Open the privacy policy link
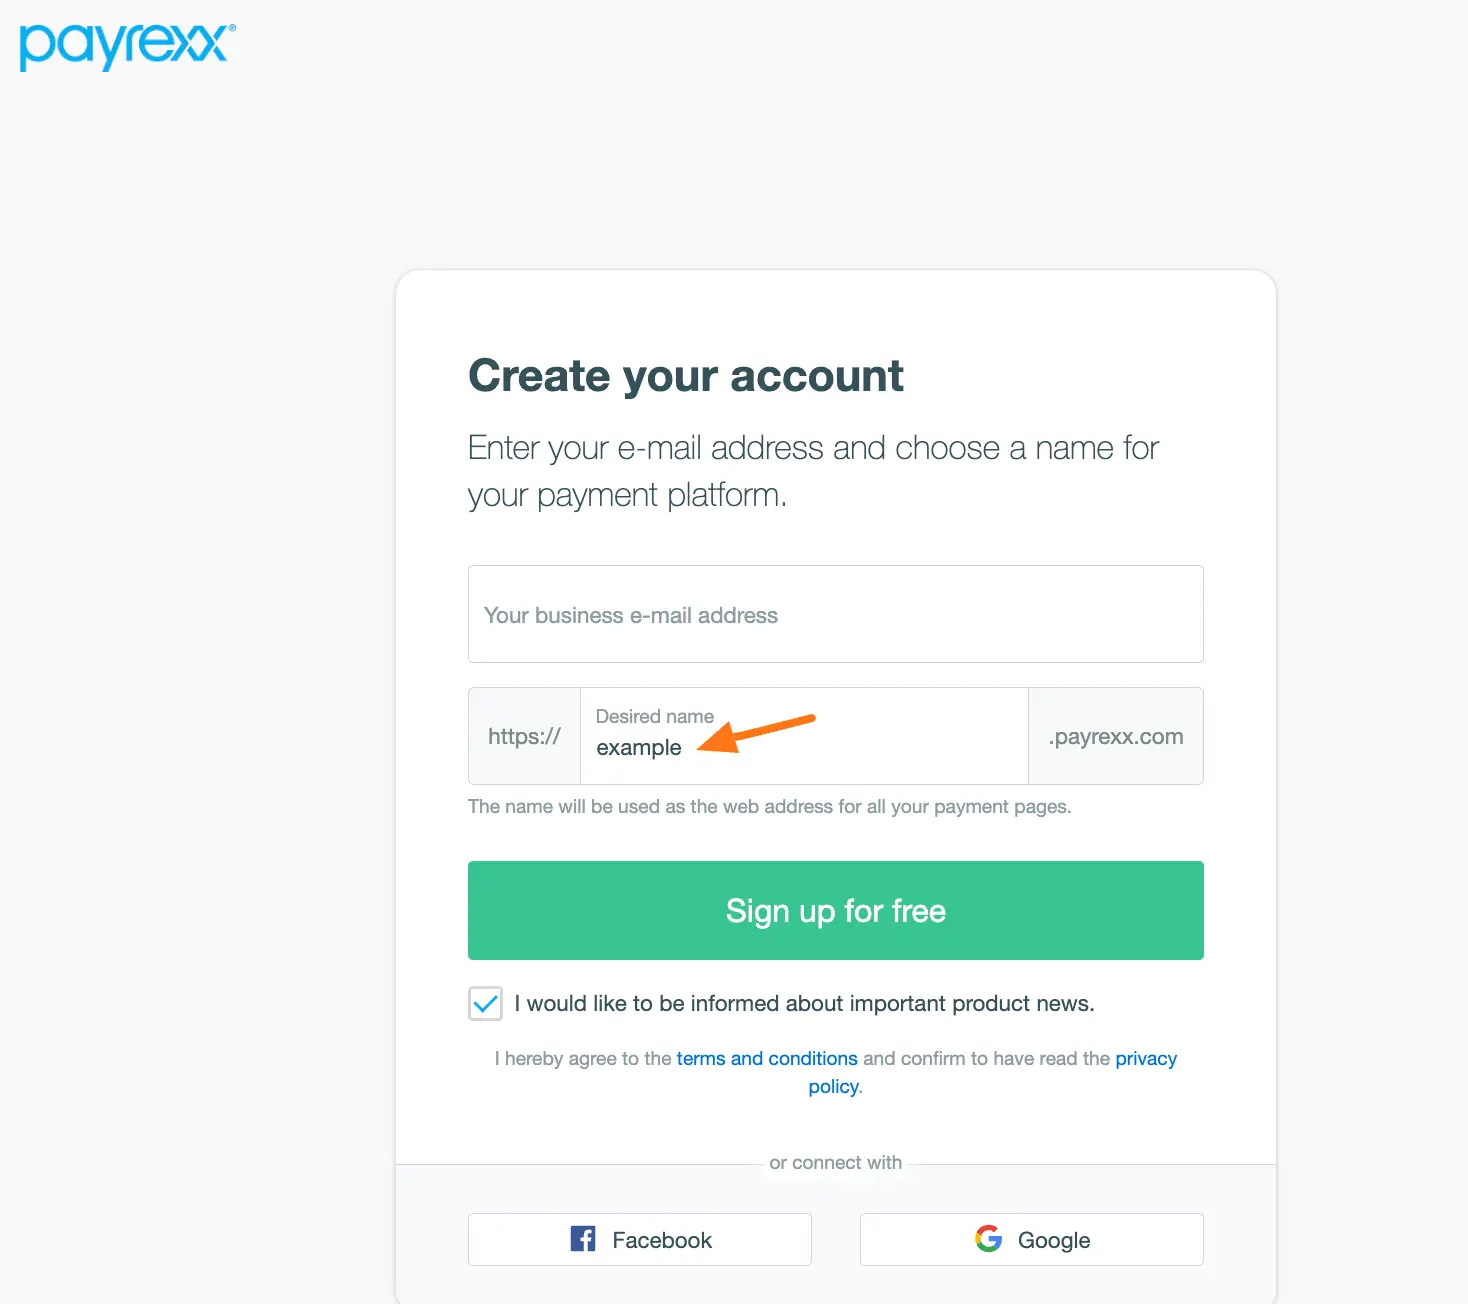The width and height of the screenshot is (1468, 1304). [x=1145, y=1058]
